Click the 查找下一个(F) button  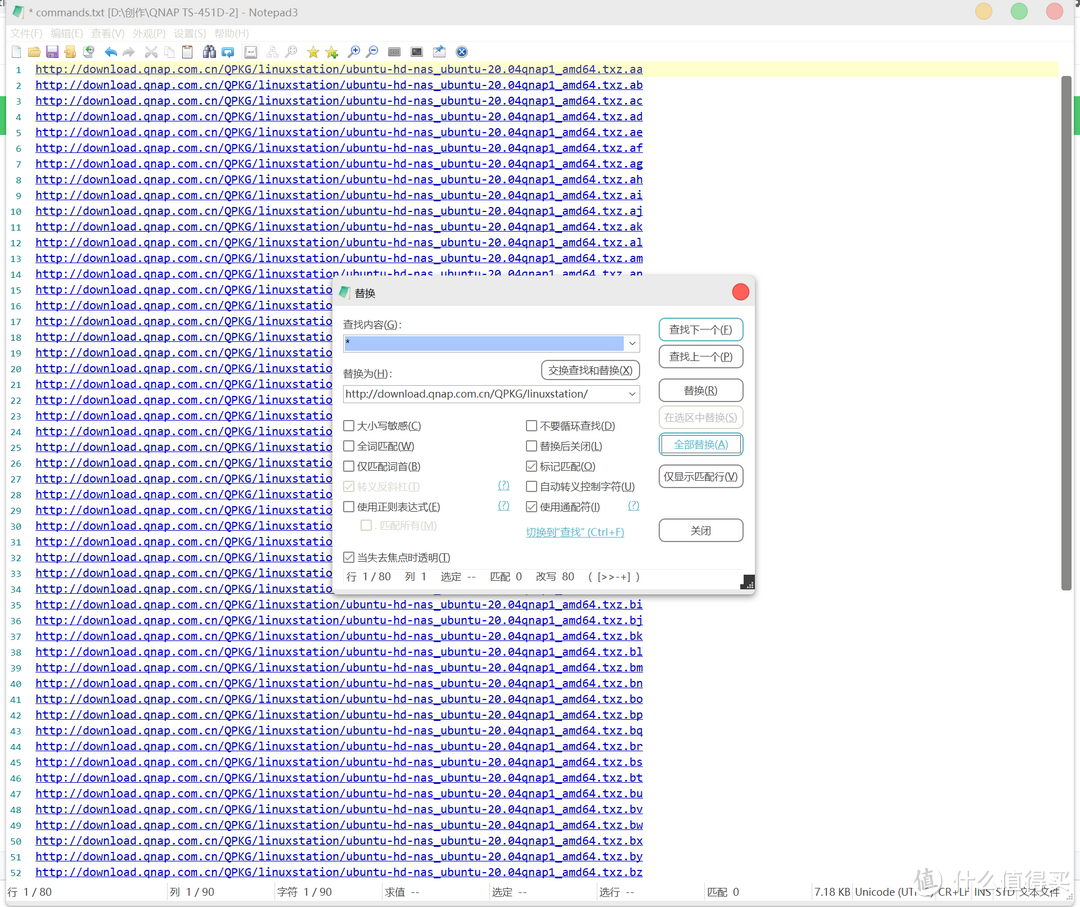click(700, 329)
